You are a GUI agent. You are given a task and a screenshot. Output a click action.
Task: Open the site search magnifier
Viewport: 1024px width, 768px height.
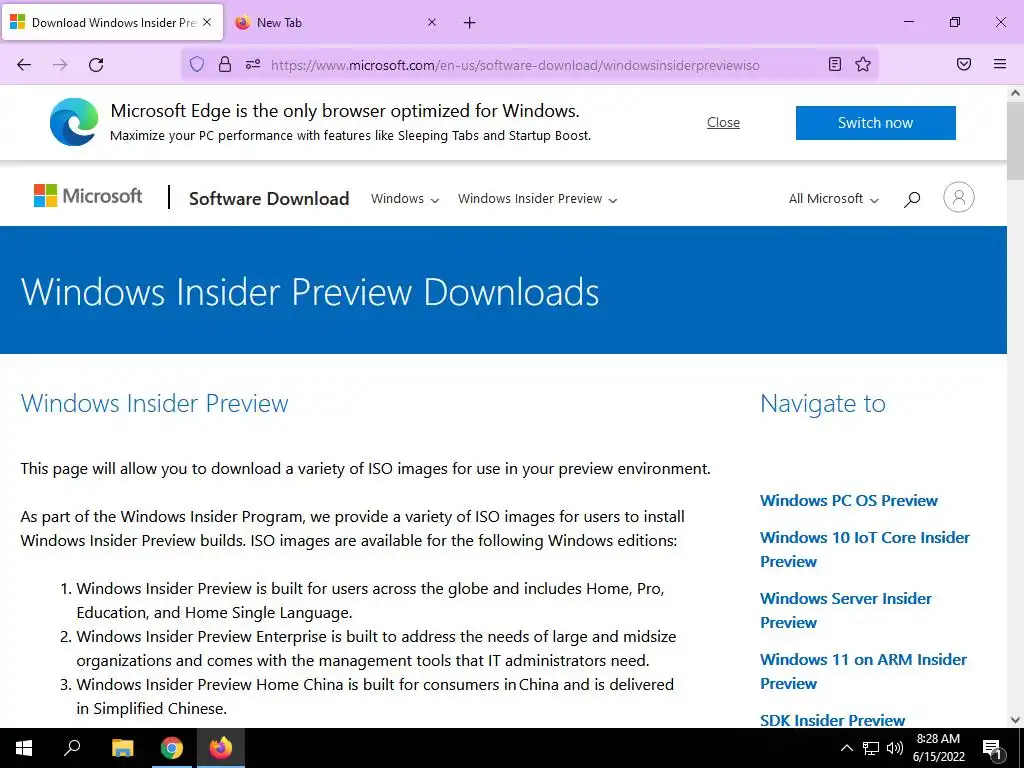912,199
